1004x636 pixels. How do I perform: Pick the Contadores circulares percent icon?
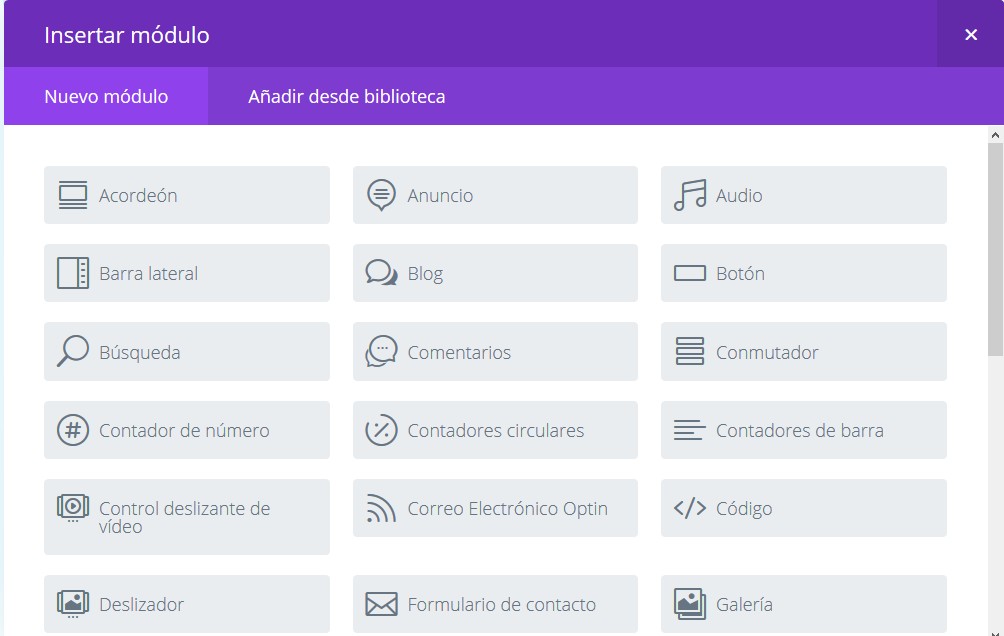click(381, 430)
